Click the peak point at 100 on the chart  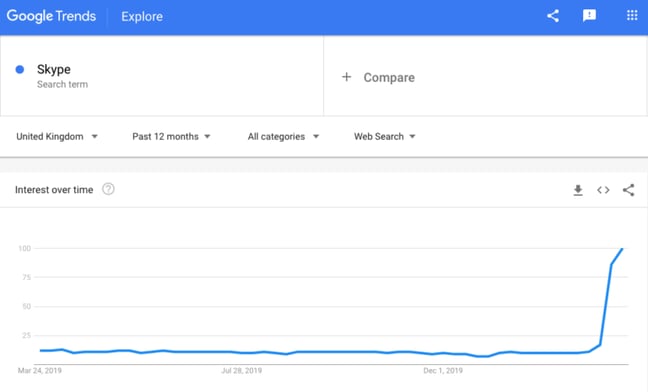tap(622, 249)
